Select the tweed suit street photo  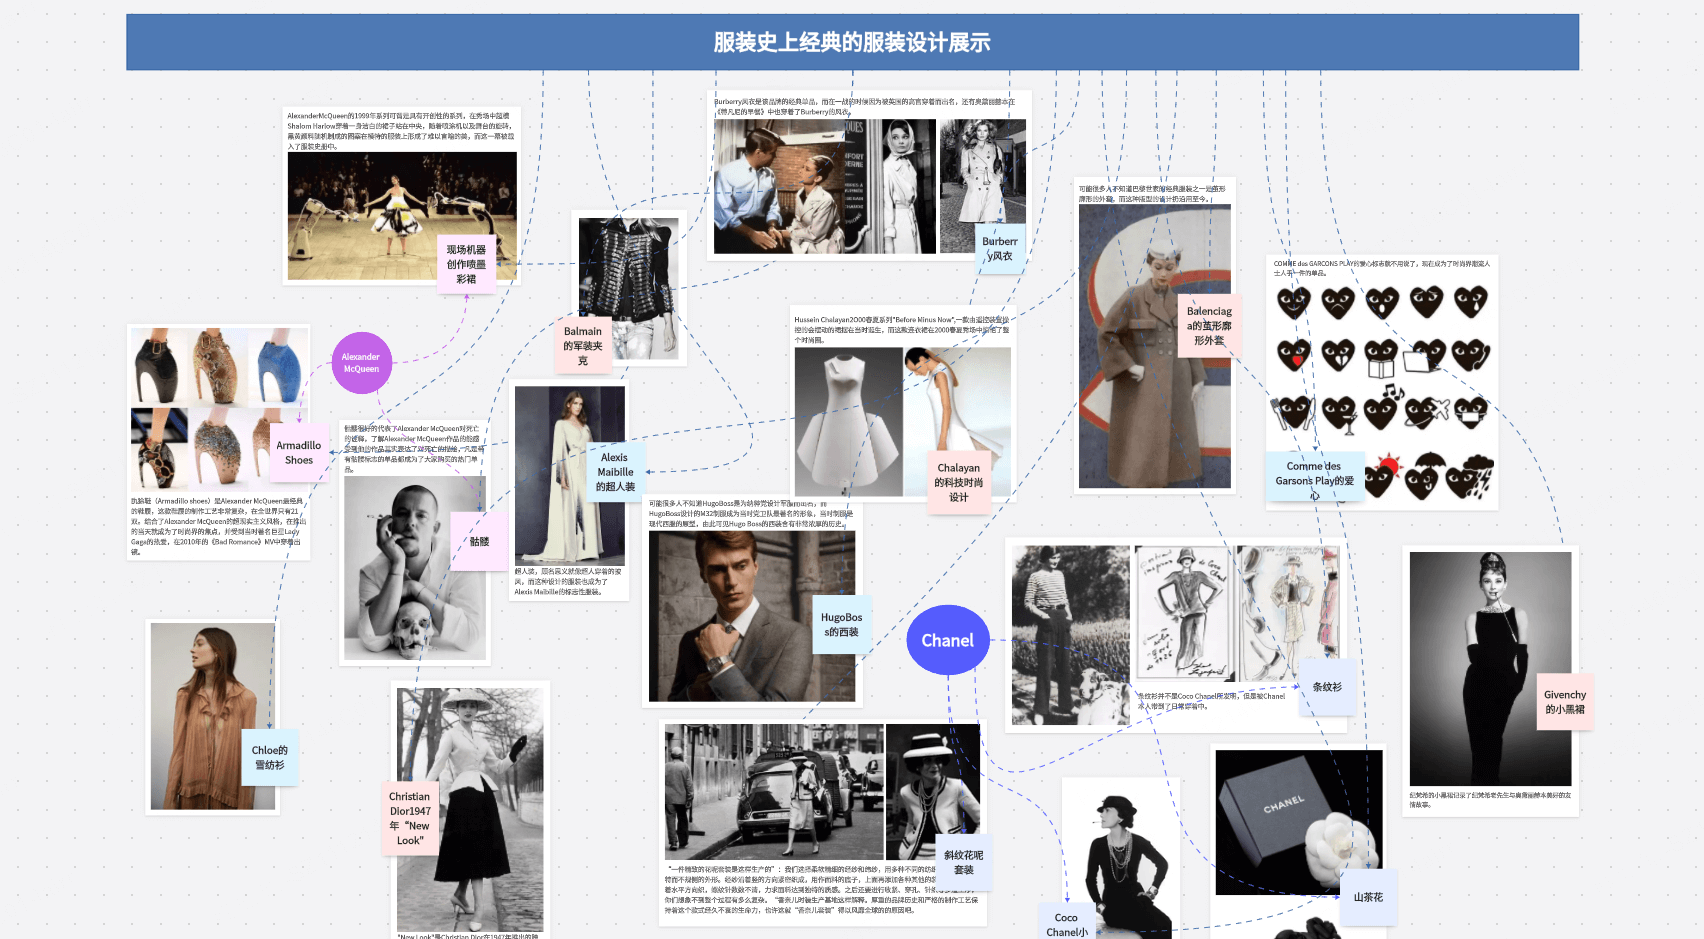pos(774,792)
